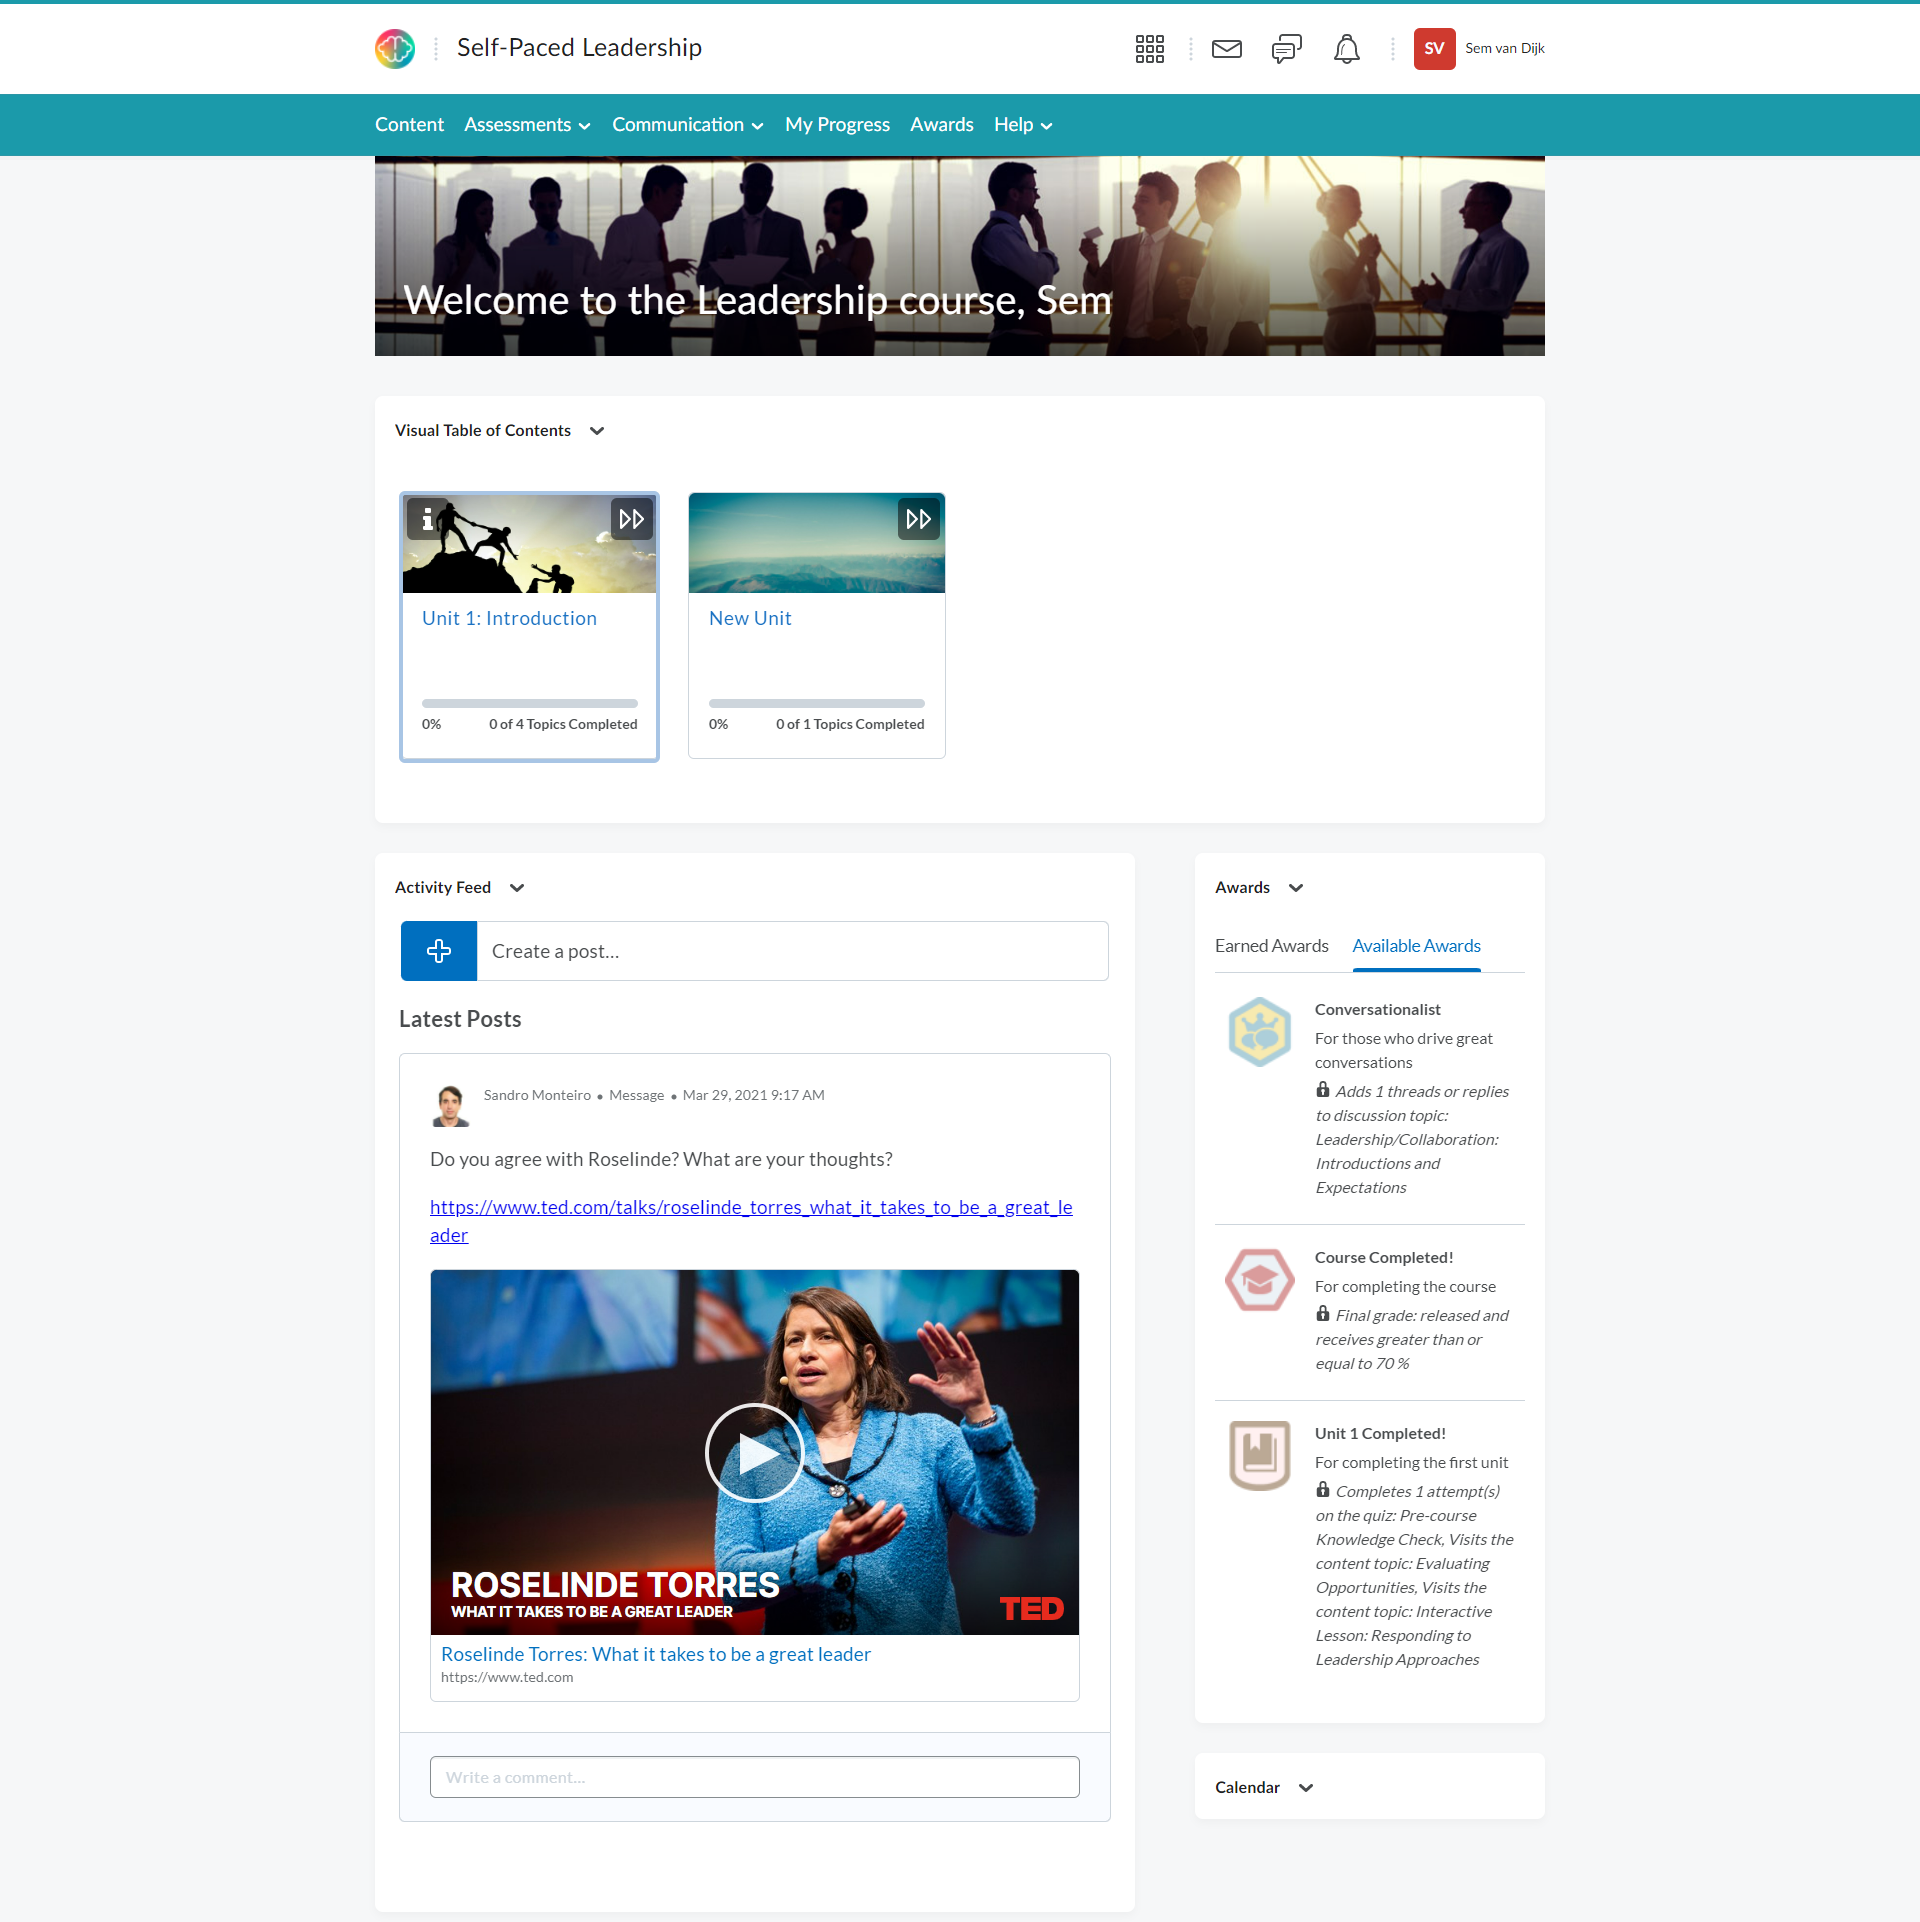Click Sandro Monteiro's profile picture
Image resolution: width=1920 pixels, height=1922 pixels.
[450, 1106]
